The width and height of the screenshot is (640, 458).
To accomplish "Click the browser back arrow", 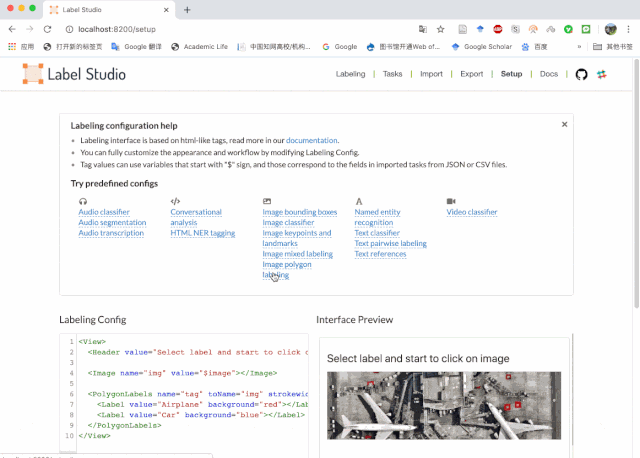I will pos(12,29).
